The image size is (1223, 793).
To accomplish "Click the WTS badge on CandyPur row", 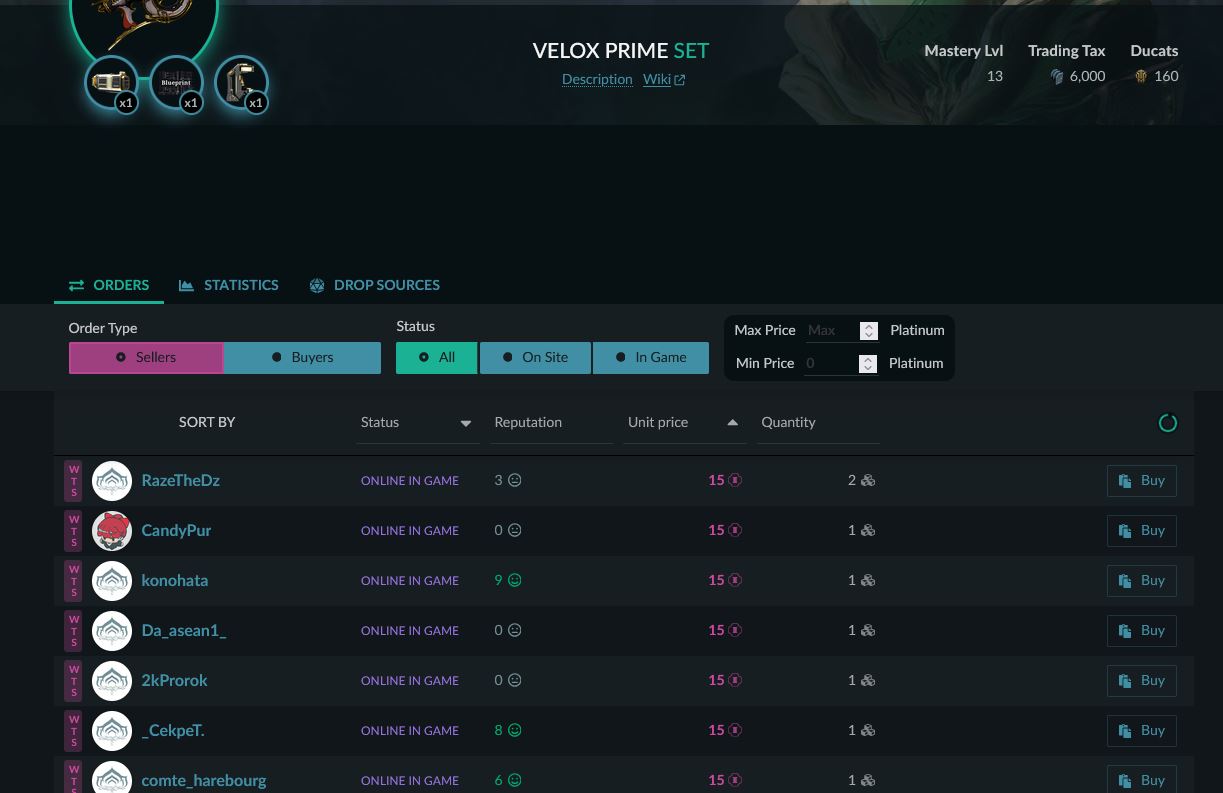I will (x=73, y=531).
